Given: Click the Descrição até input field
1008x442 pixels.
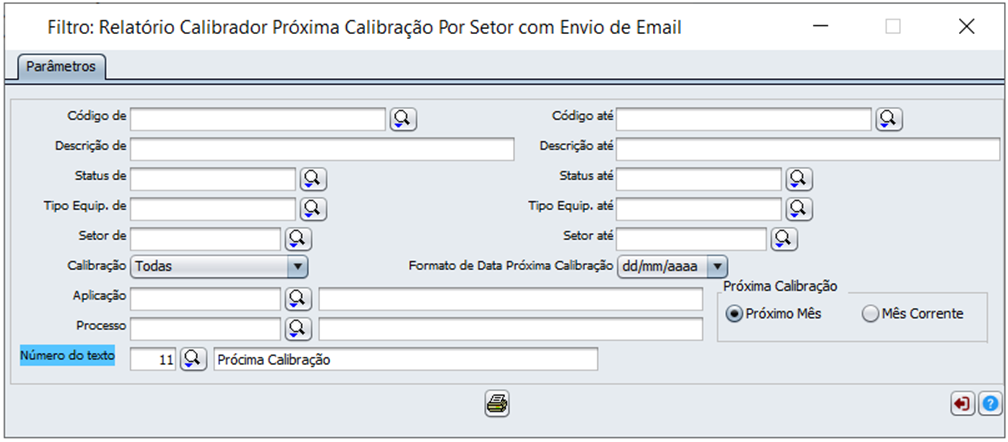Looking at the screenshot, I should (x=807, y=149).
